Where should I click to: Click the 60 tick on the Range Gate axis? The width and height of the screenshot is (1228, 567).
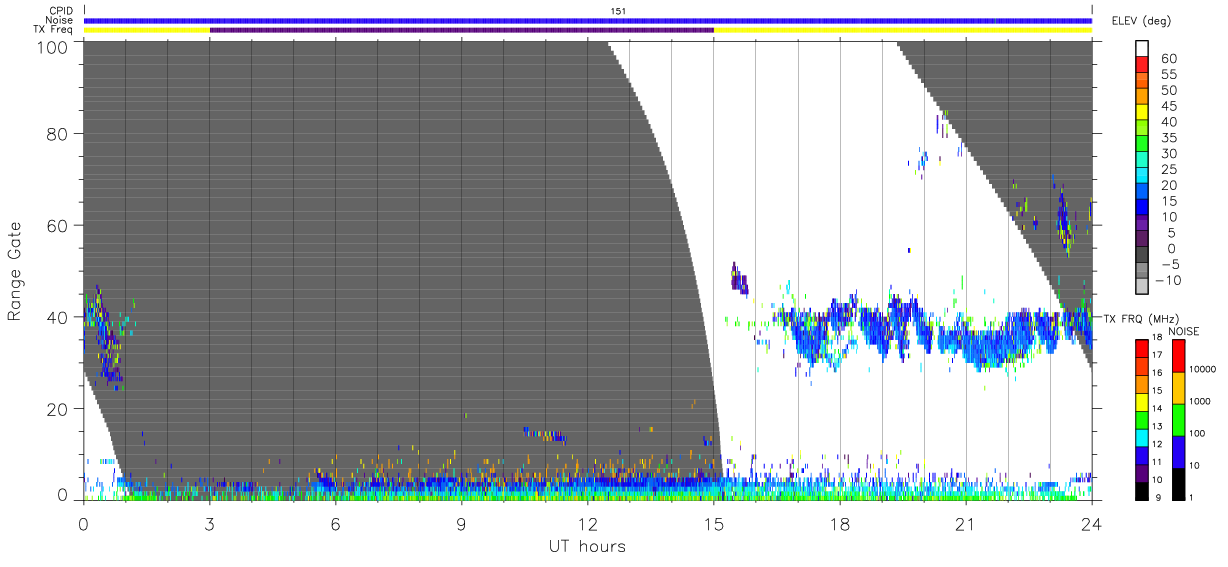coord(58,225)
